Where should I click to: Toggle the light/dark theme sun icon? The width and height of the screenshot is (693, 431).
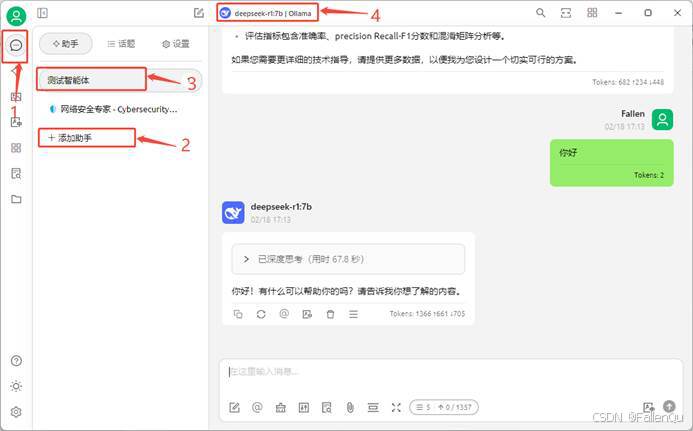click(16, 386)
